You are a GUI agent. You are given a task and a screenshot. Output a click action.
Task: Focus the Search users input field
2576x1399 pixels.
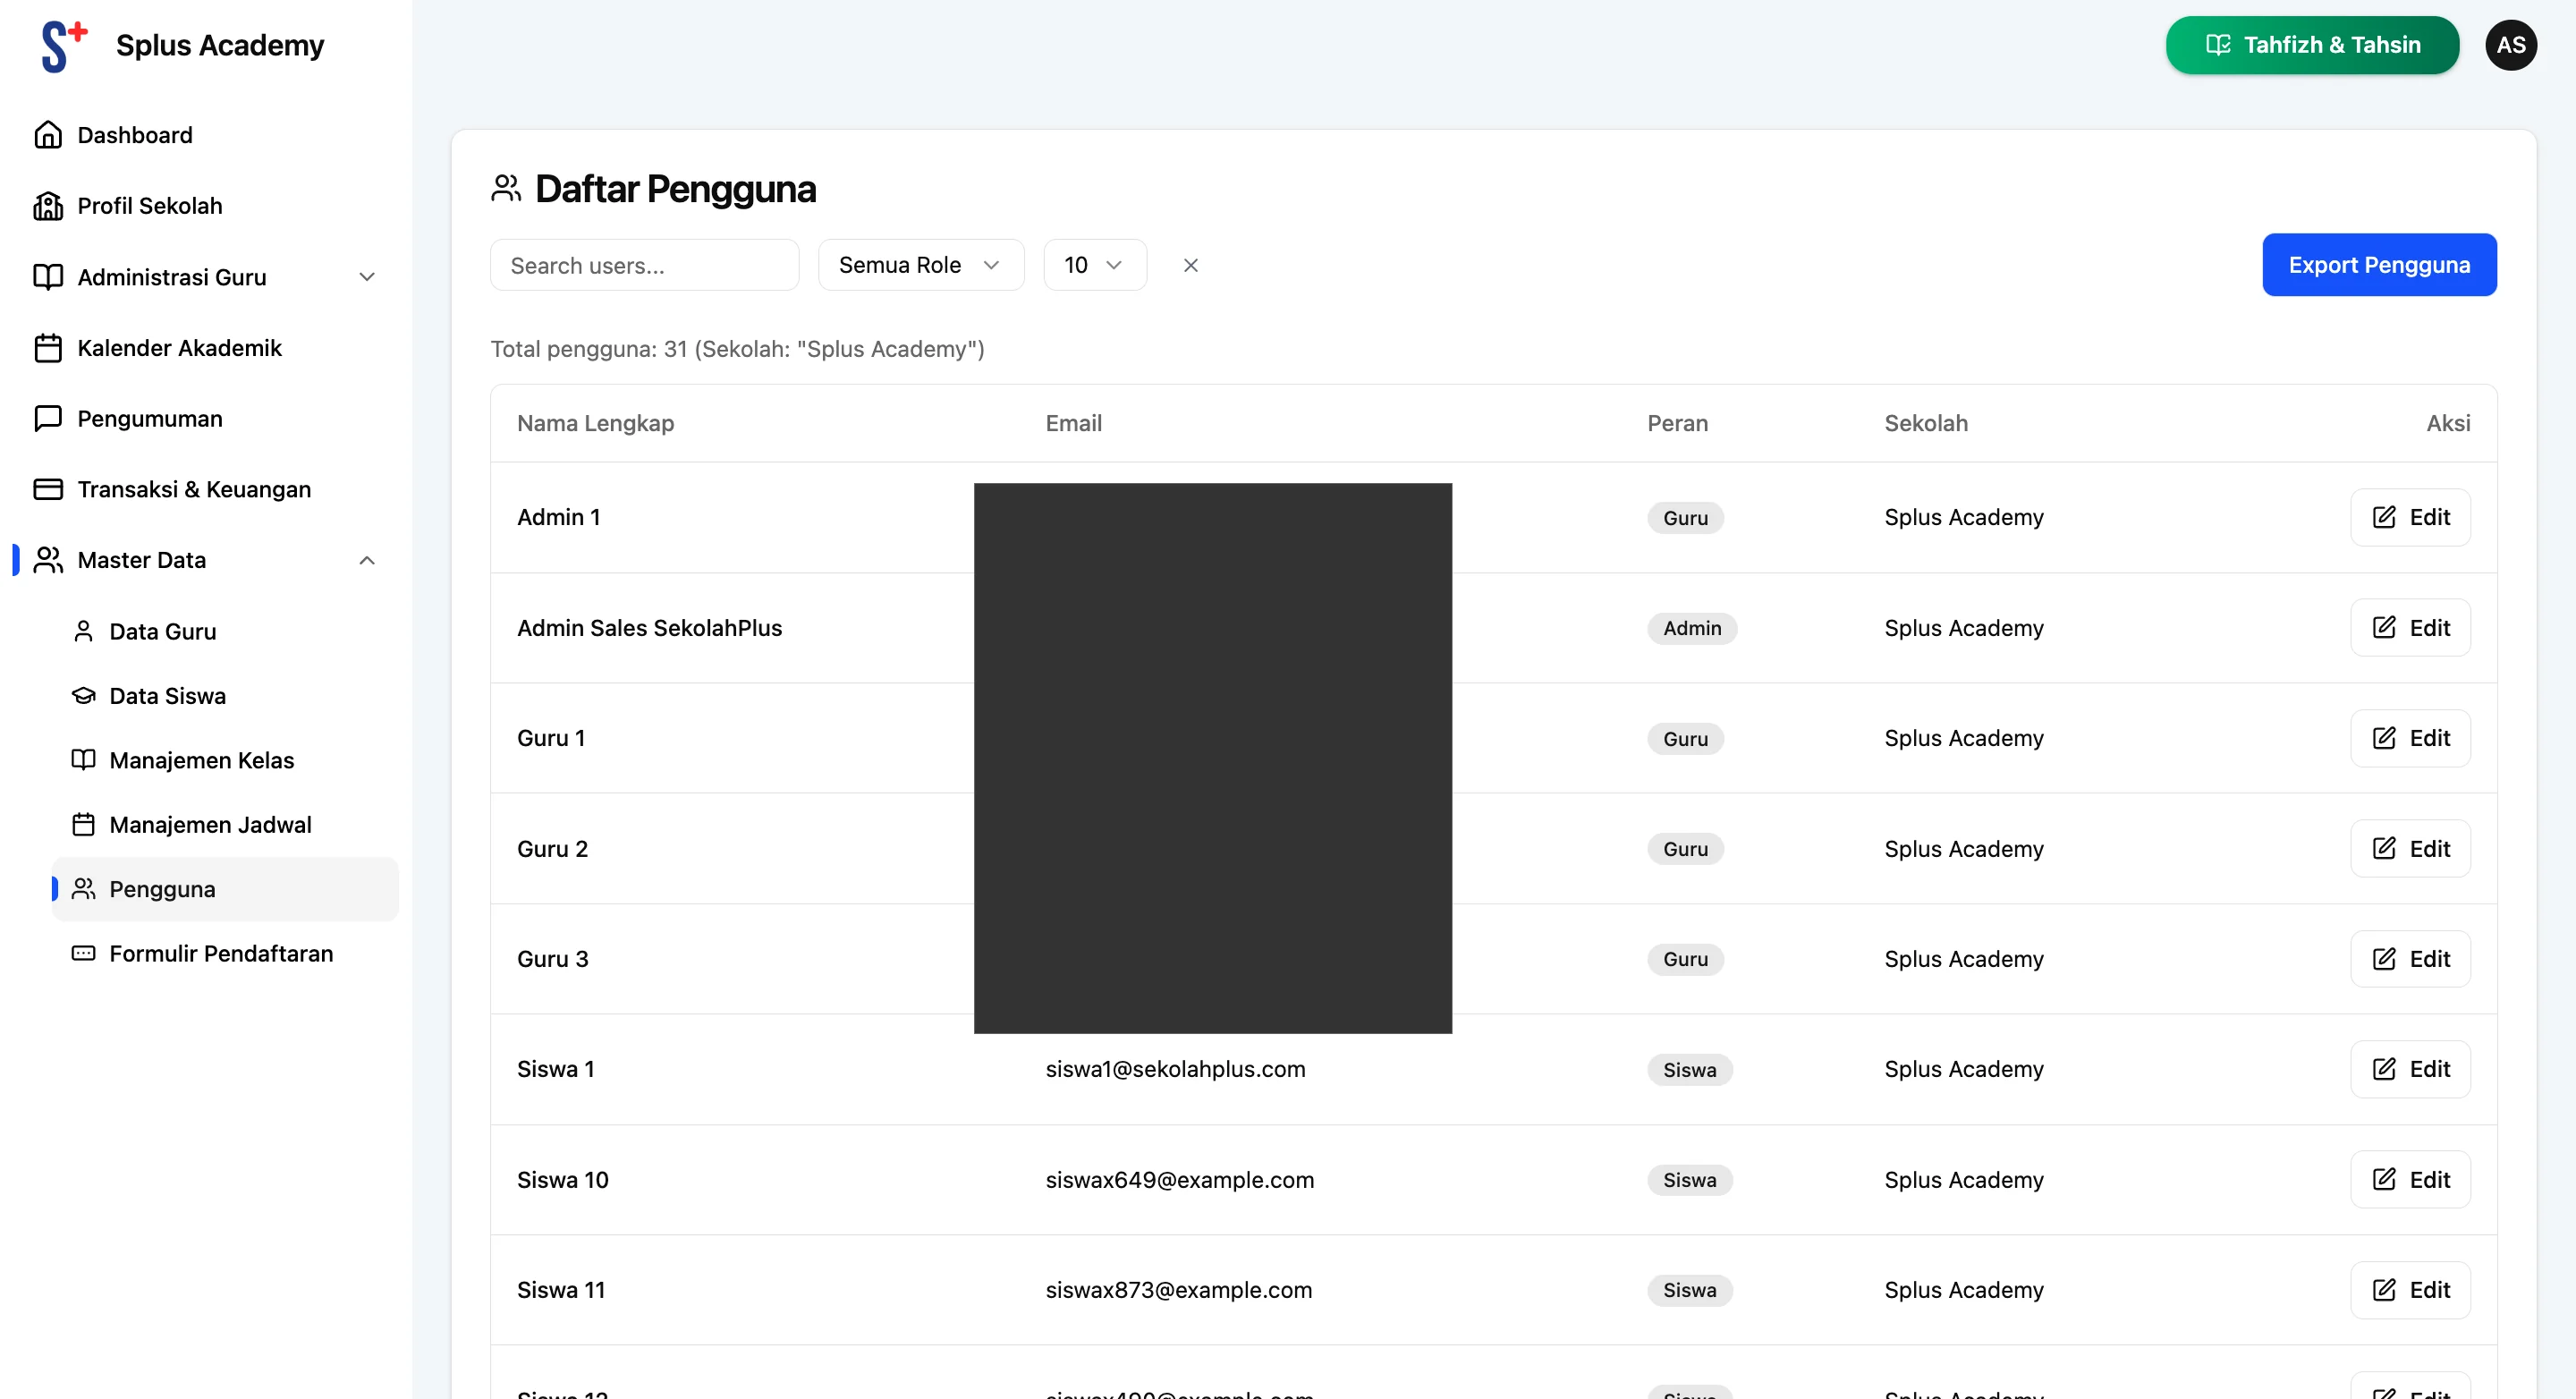(x=644, y=265)
